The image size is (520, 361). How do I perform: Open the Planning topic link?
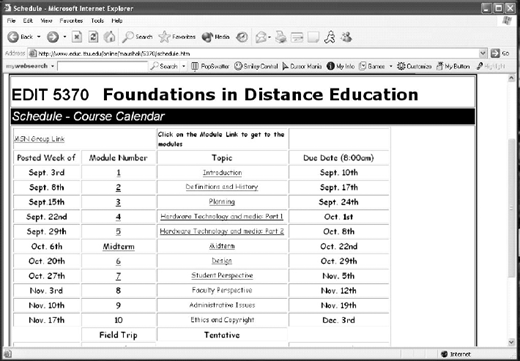coord(222,201)
